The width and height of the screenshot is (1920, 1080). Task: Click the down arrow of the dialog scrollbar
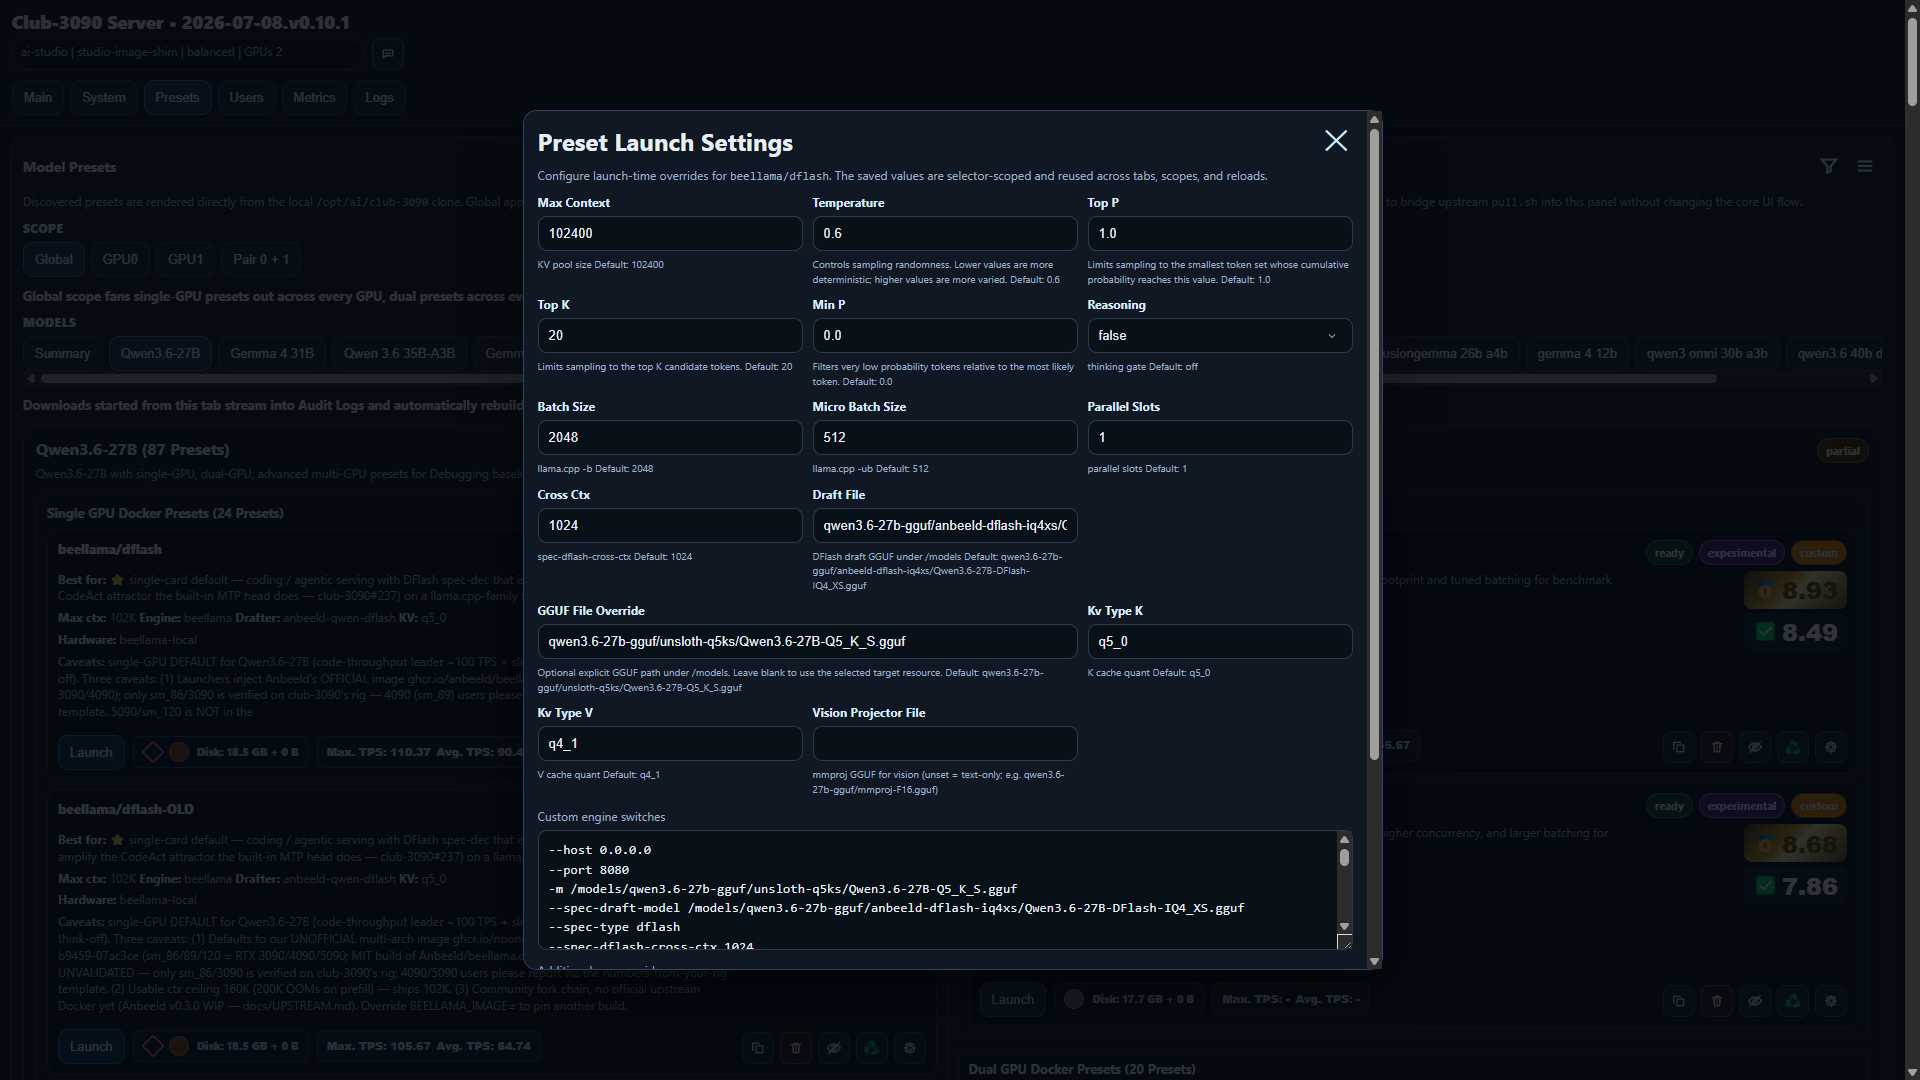tap(1374, 961)
